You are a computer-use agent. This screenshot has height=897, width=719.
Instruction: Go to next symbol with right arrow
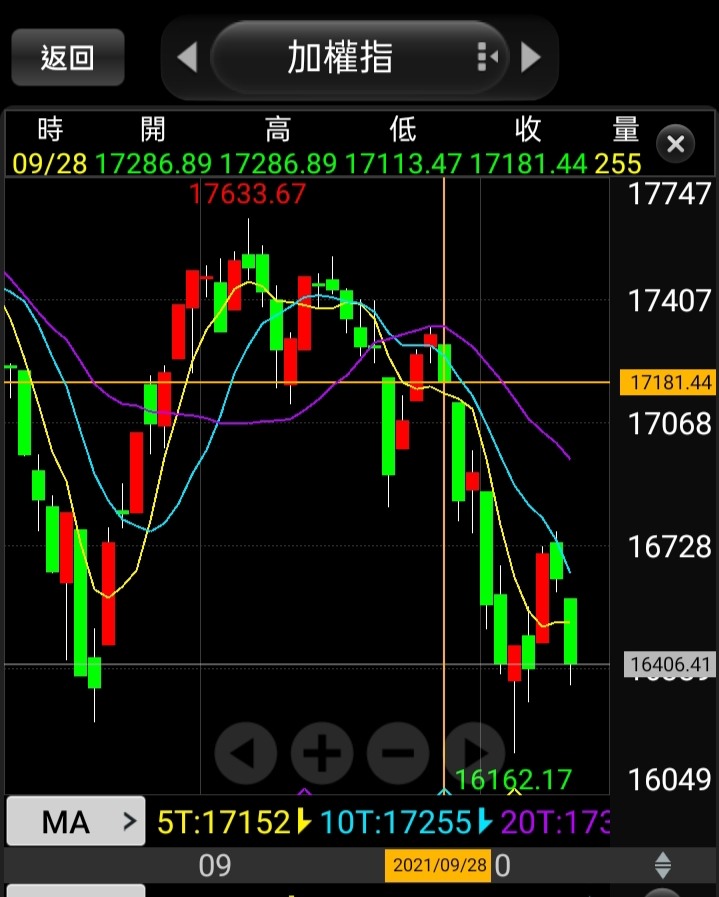coord(531,57)
